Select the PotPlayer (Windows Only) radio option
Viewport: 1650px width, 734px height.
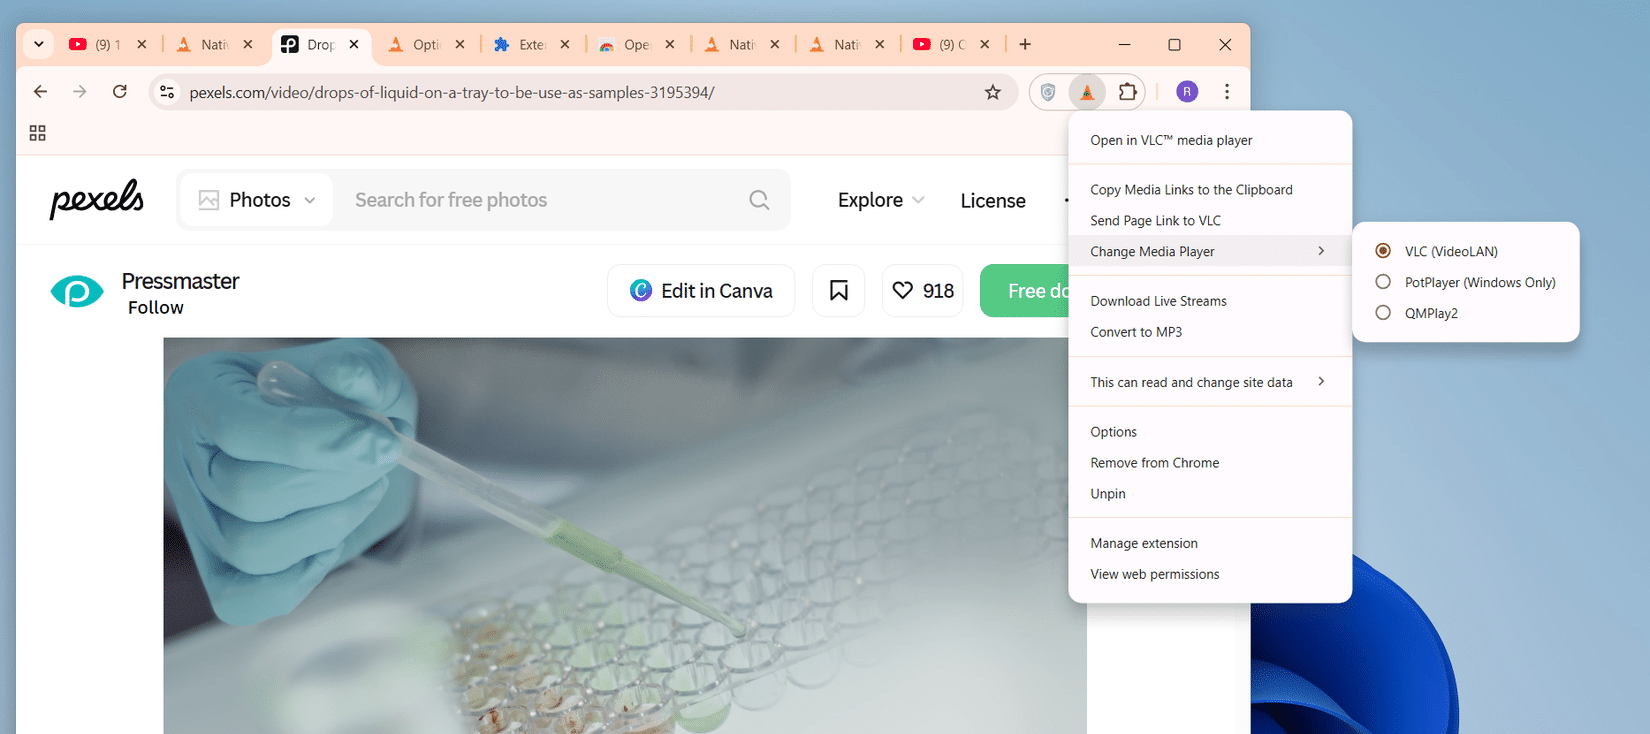click(x=1383, y=282)
